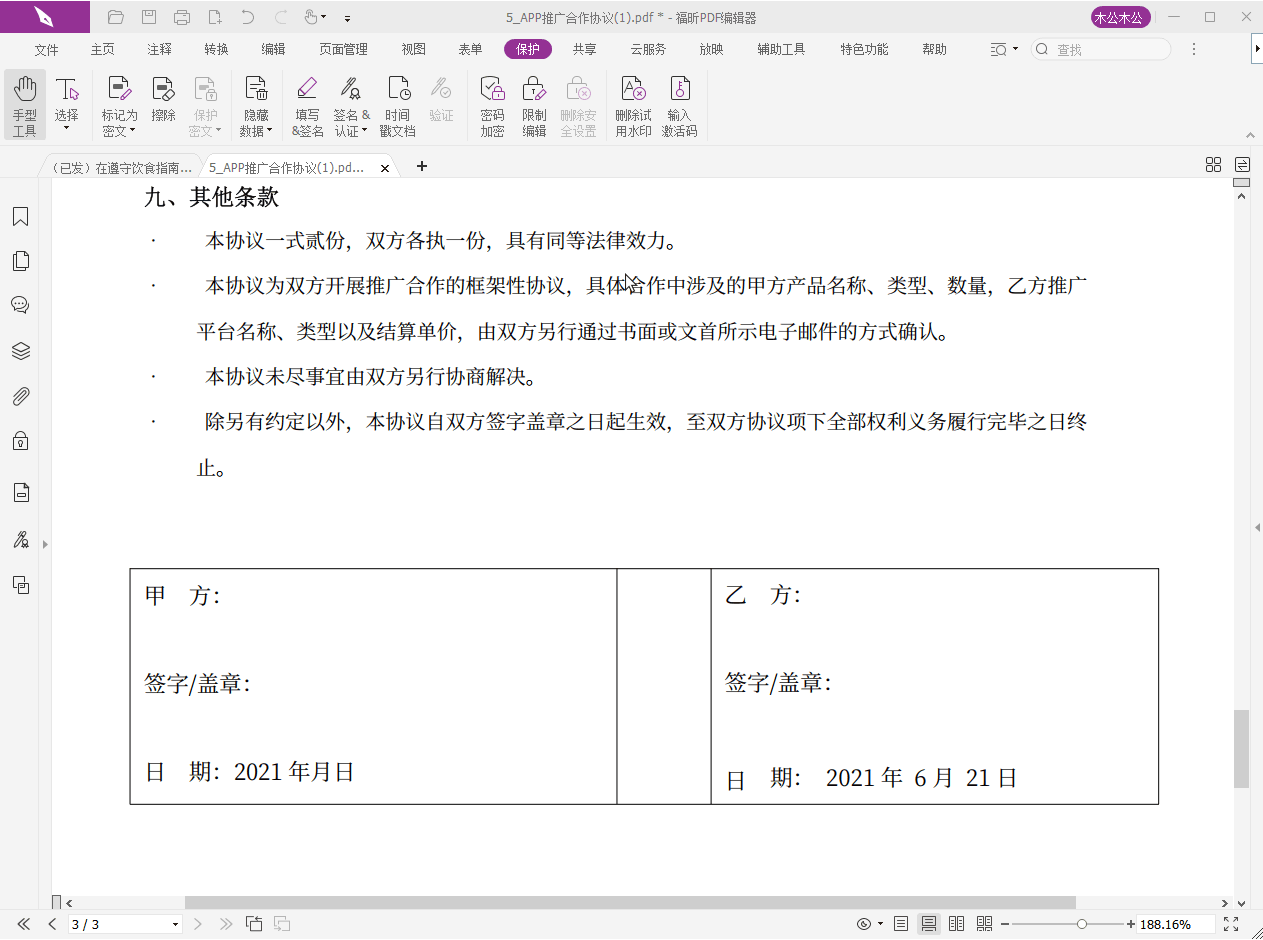1263x940 pixels.
Task: Click the 输入激活码 button
Action: pos(679,104)
